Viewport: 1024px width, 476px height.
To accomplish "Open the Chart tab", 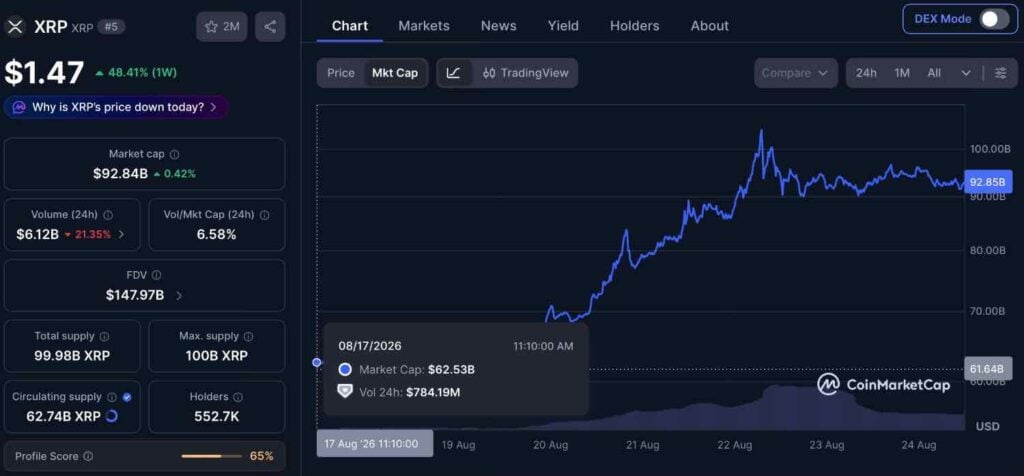I will click(349, 25).
